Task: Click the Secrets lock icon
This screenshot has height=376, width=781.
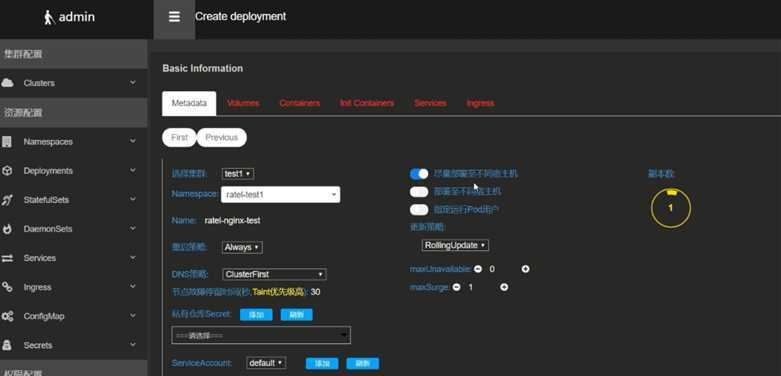Action: (x=7, y=345)
